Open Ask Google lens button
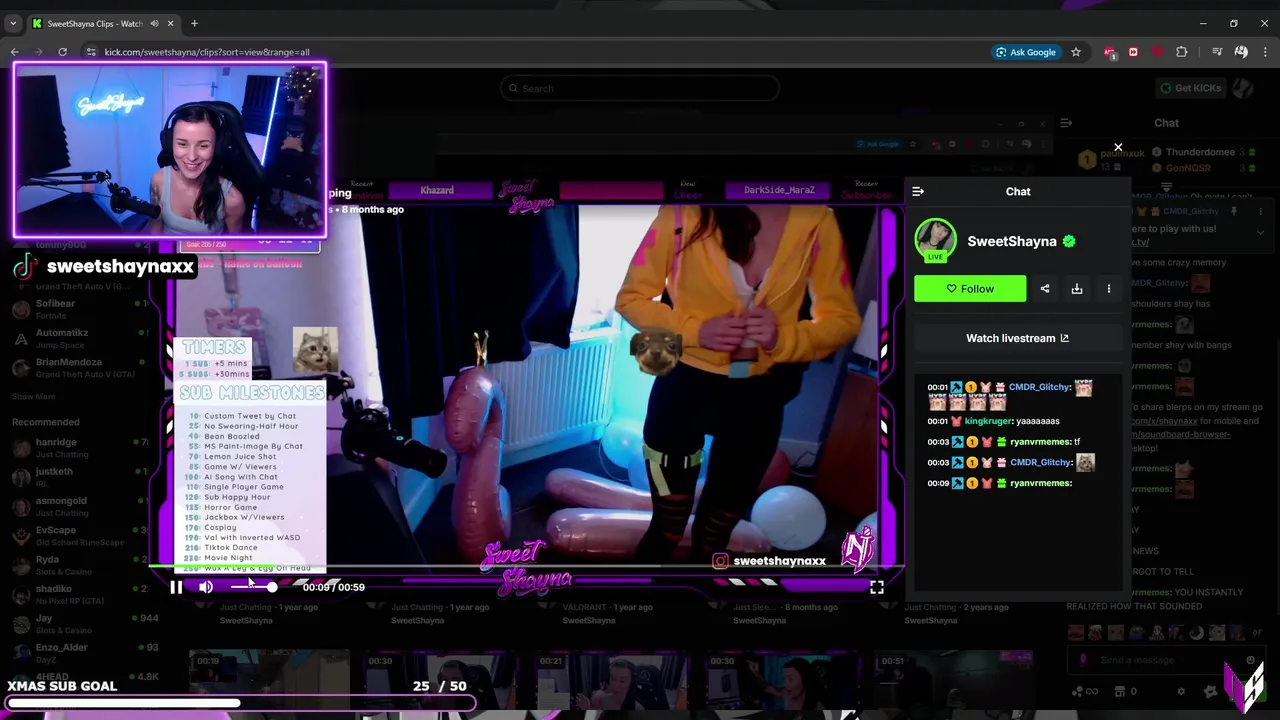The height and width of the screenshot is (720, 1280). pyautogui.click(x=1026, y=52)
